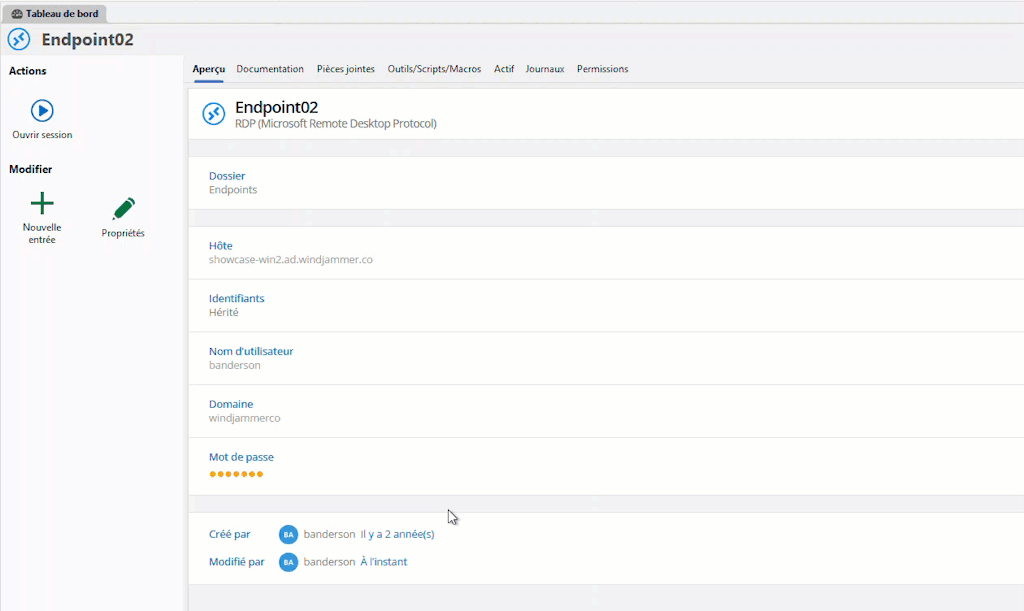Select the Documentation tab
Image resolution: width=1024 pixels, height=611 pixels.
(x=270, y=69)
